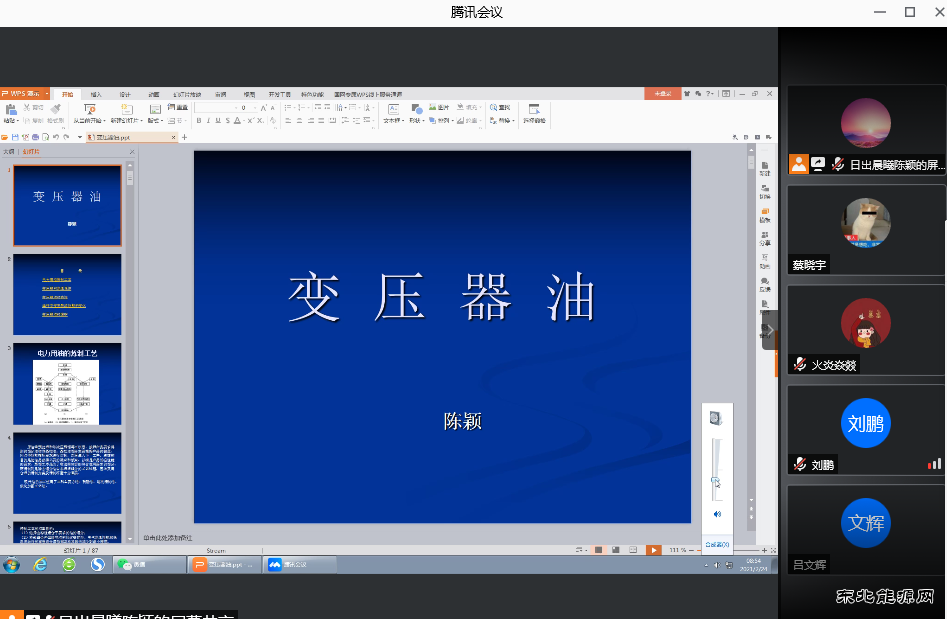Toggle muted microphone icon for 火炎焱燚
The width and height of the screenshot is (947, 619).
pos(800,365)
